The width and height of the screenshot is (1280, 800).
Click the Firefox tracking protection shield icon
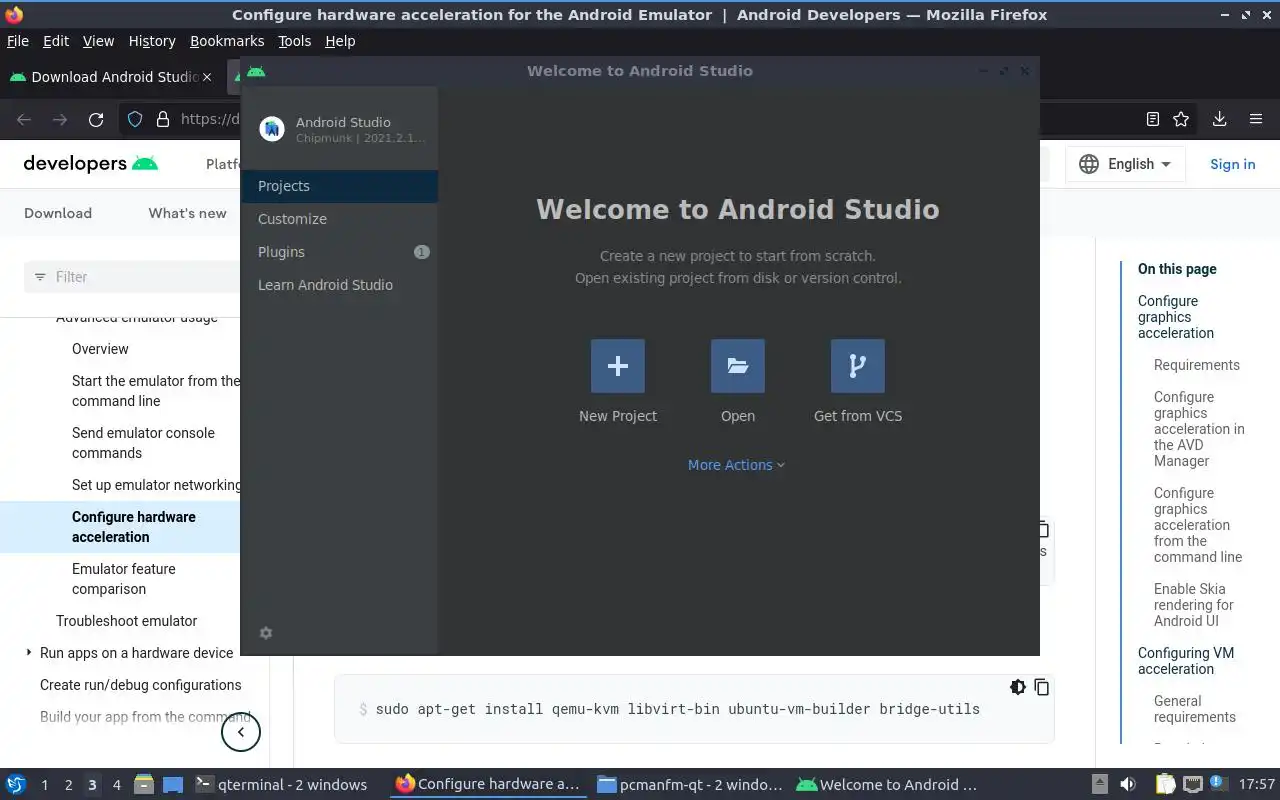coord(135,119)
